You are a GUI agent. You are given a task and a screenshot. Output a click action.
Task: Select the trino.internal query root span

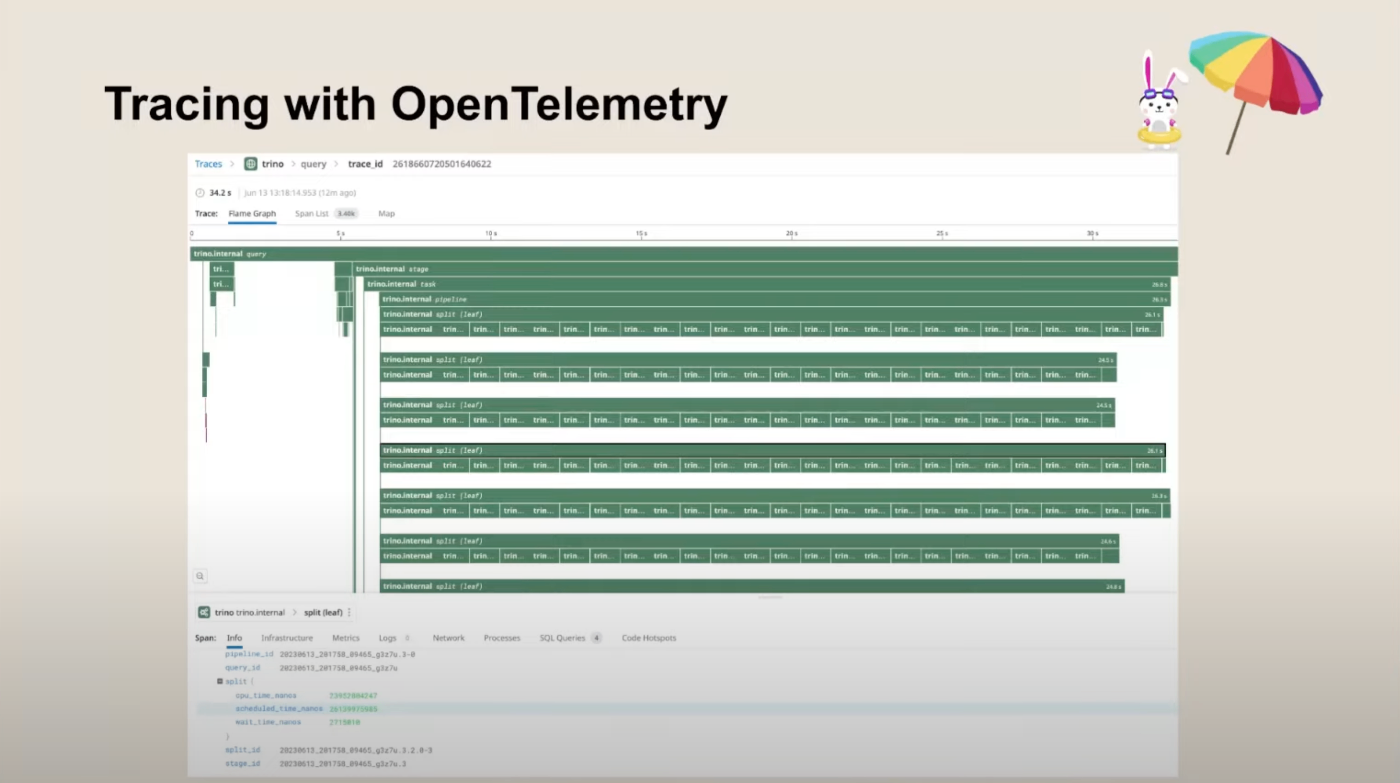tap(684, 254)
